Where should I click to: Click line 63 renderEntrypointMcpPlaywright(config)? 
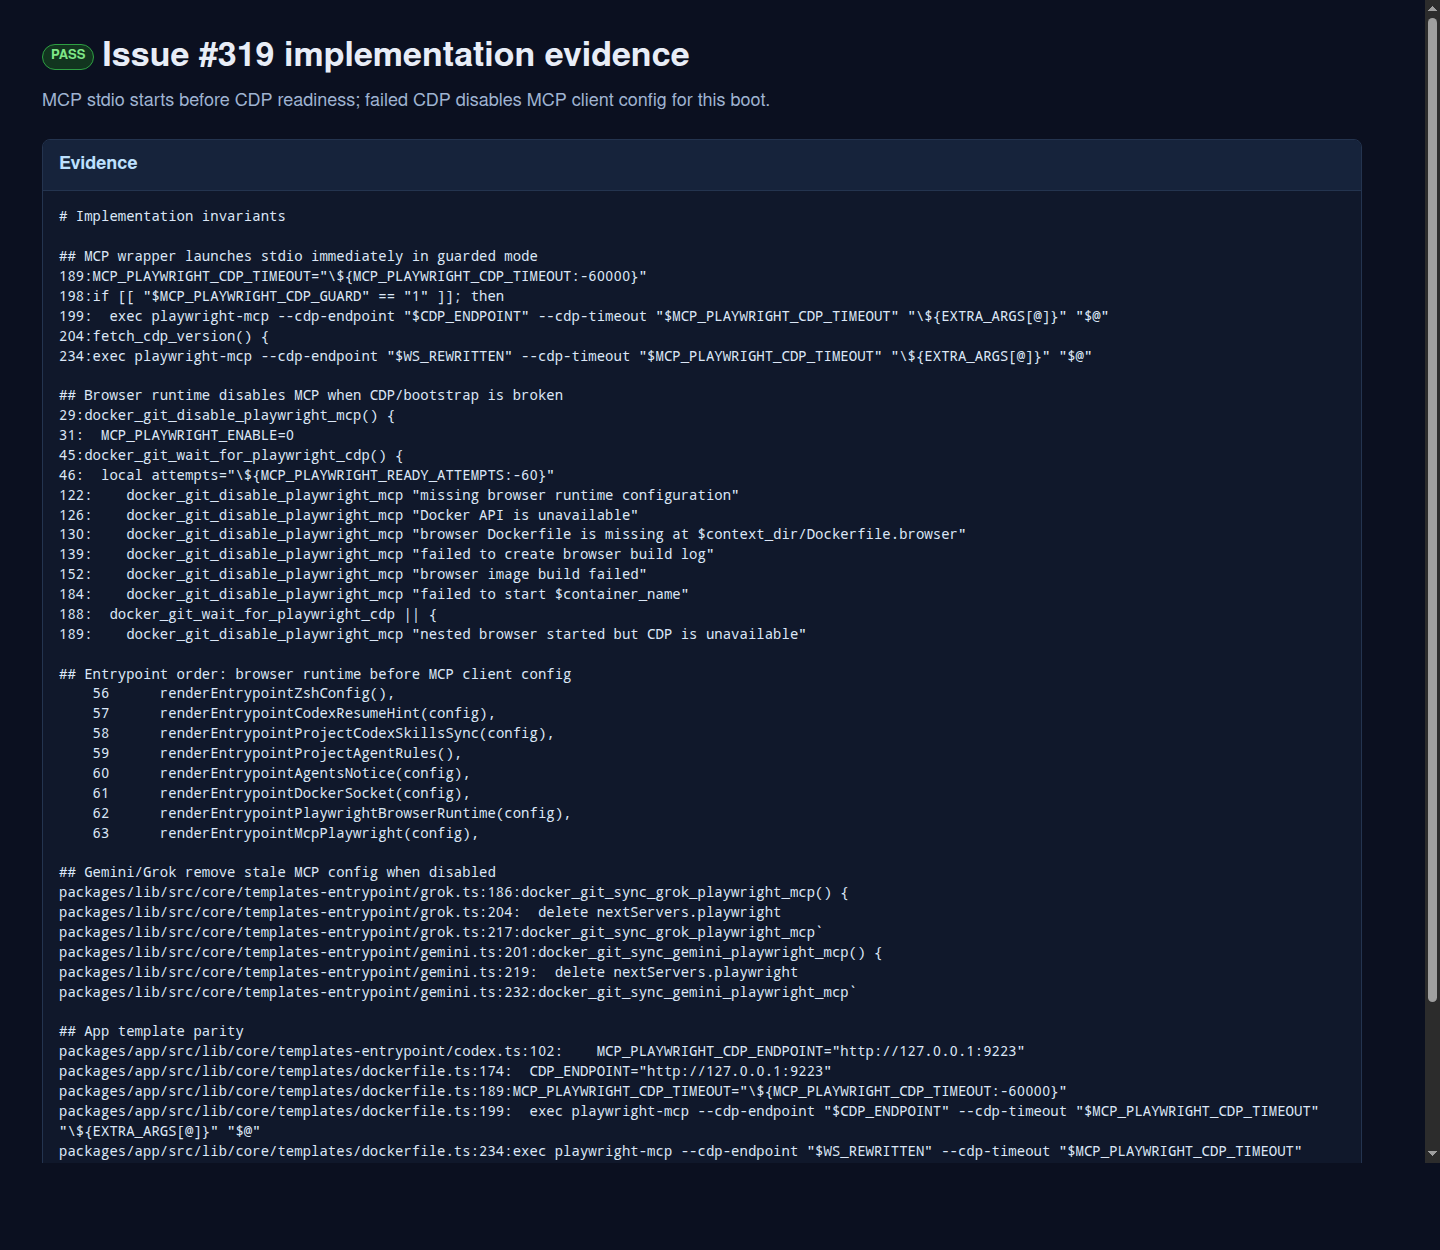click(x=286, y=834)
